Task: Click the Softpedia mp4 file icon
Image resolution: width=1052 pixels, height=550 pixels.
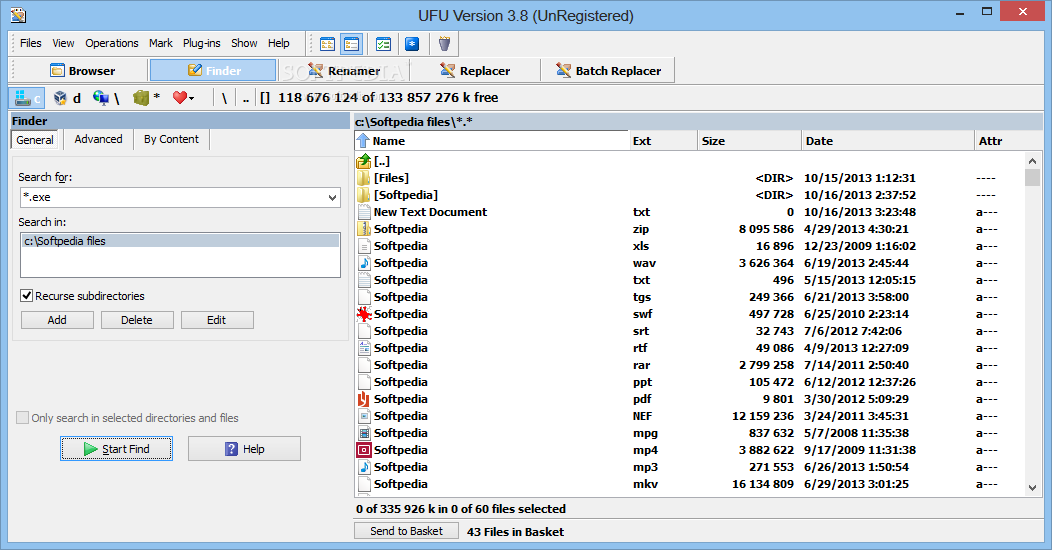Action: coord(364,450)
